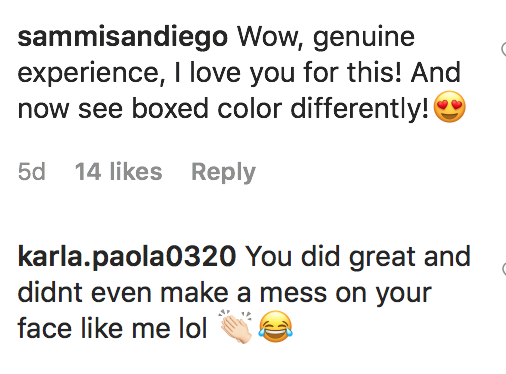Click the 'boxed color' phrase

coord(207,108)
